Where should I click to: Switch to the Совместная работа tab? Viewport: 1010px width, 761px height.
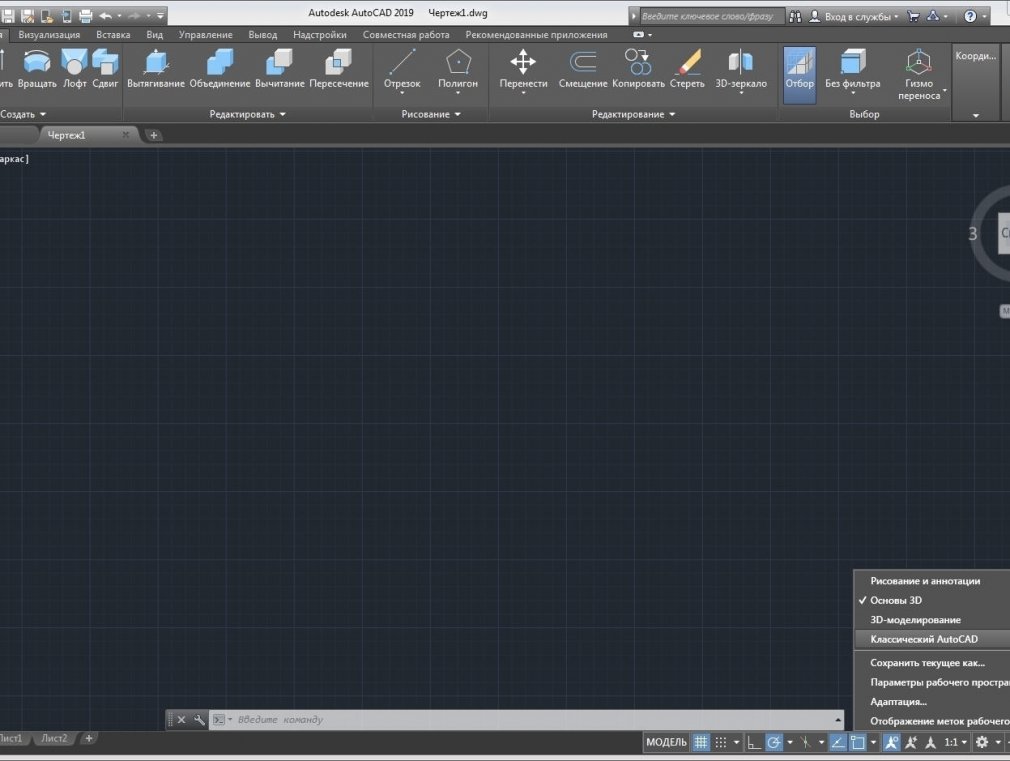click(x=406, y=35)
